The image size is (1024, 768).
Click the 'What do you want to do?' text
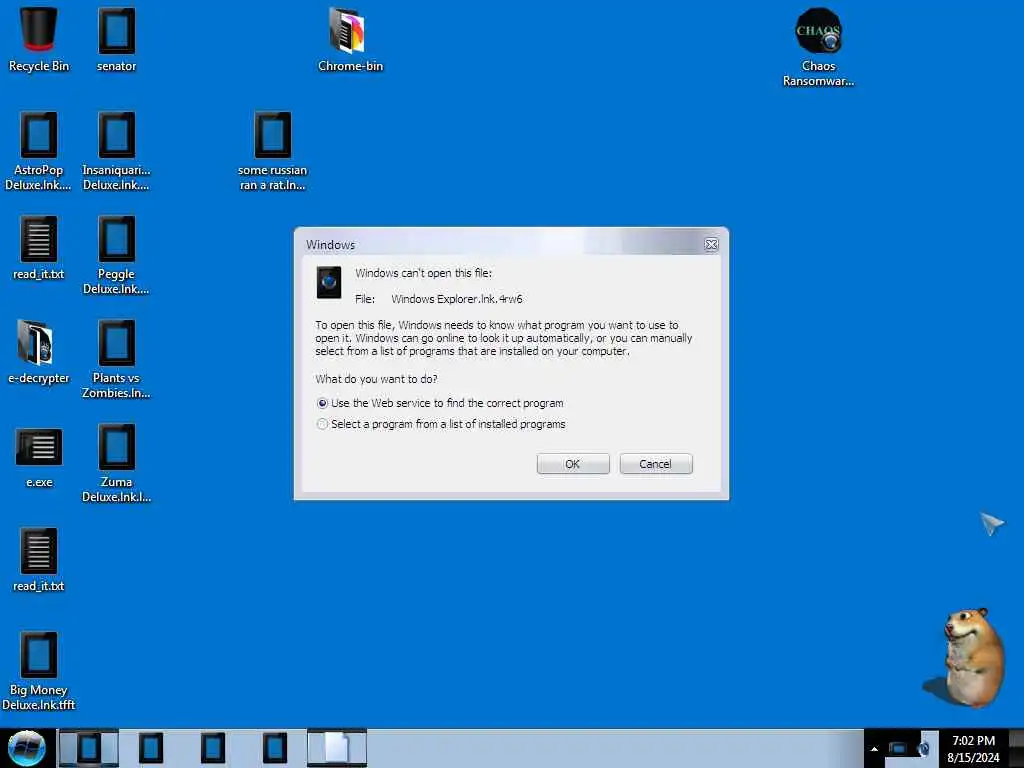pyautogui.click(x=376, y=379)
